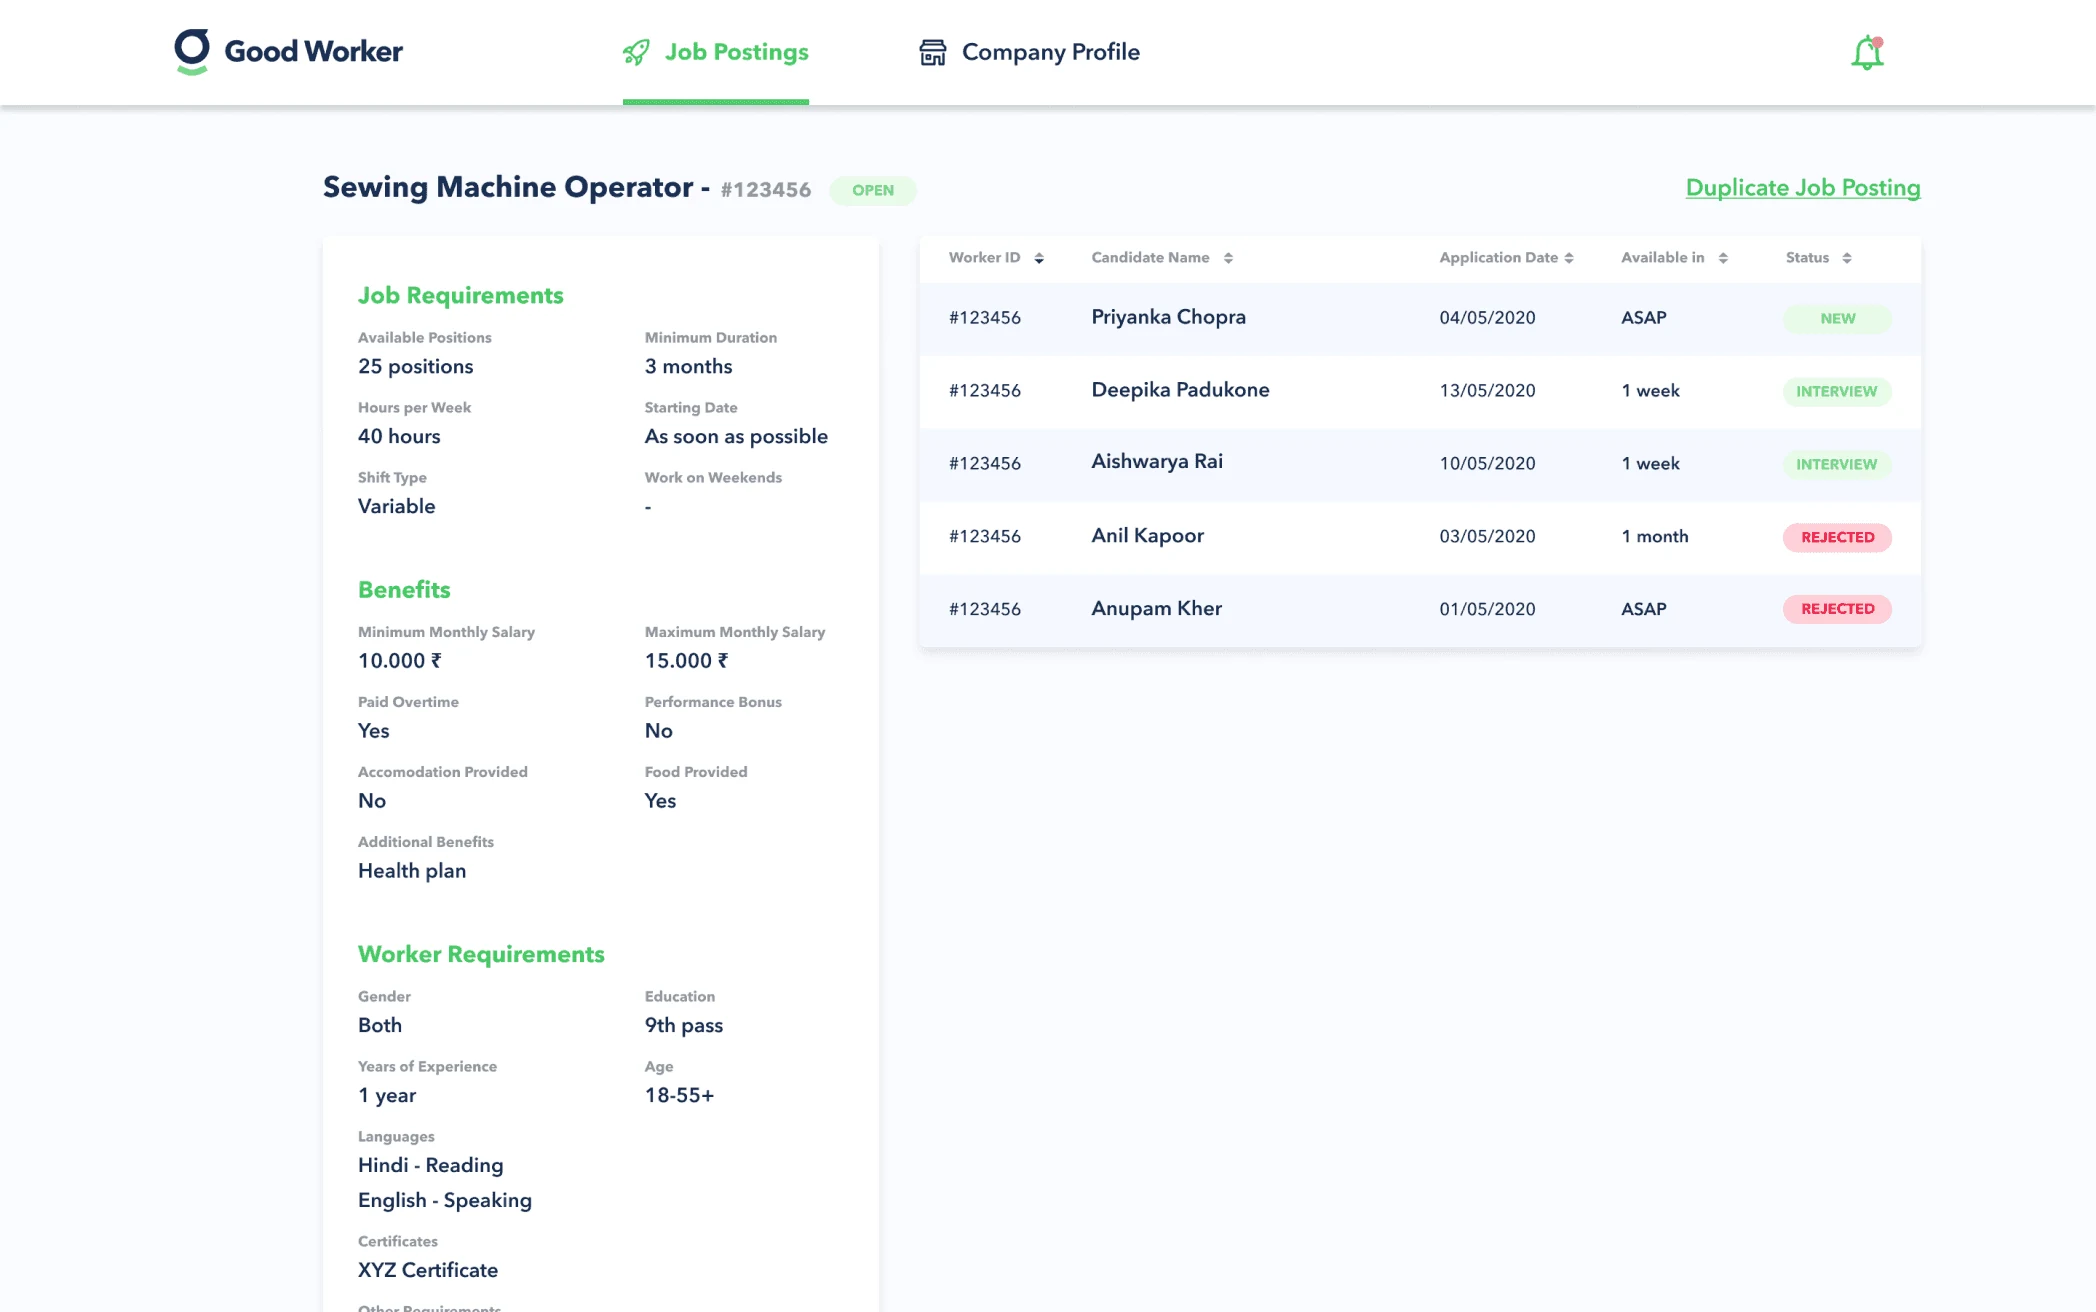This screenshot has height=1312, width=2096.
Task: Sort by Application Date arrows
Action: (1569, 258)
